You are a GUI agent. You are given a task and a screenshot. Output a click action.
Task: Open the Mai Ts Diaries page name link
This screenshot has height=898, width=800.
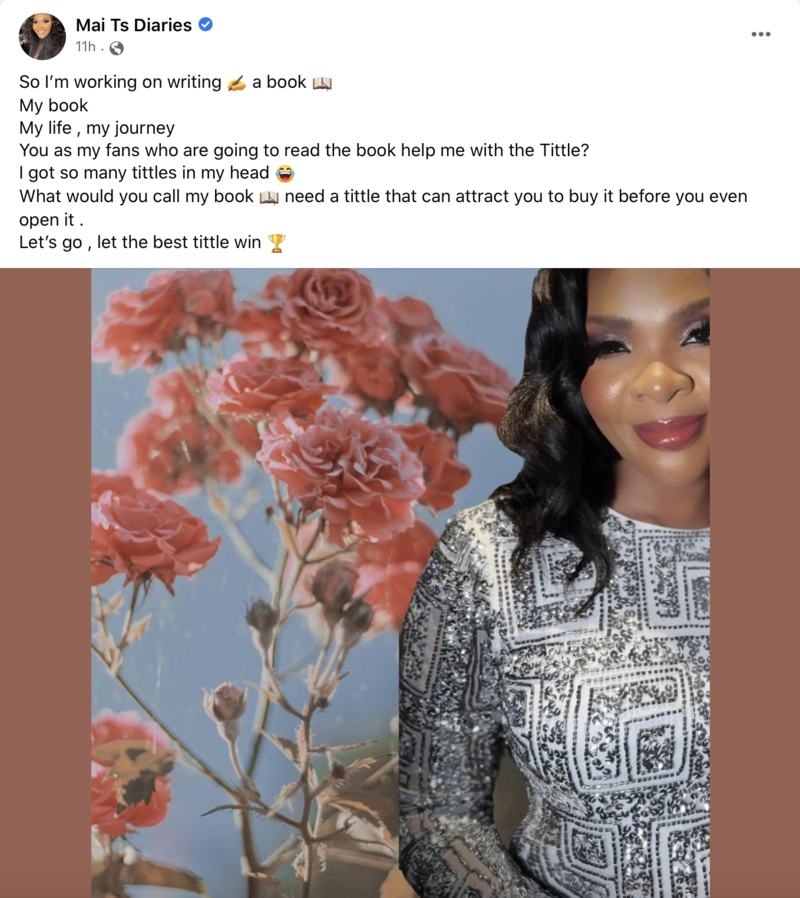(x=133, y=25)
